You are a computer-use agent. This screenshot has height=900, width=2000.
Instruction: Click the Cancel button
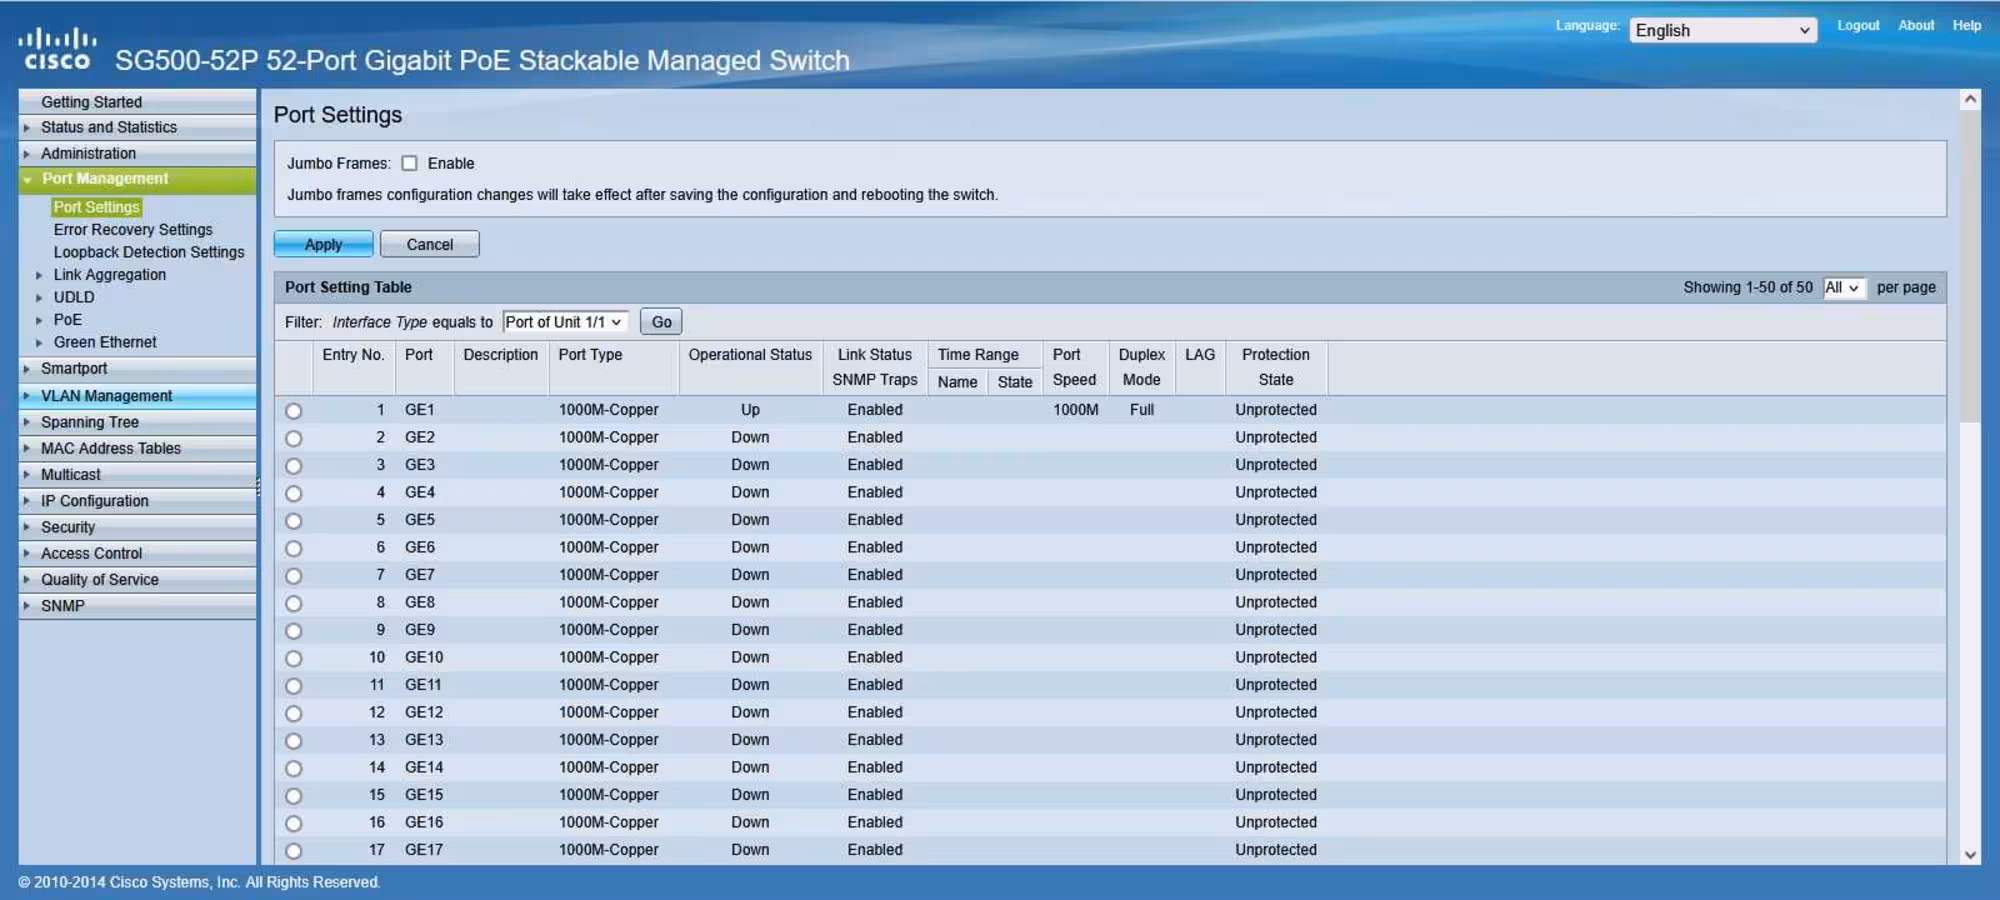tap(430, 244)
